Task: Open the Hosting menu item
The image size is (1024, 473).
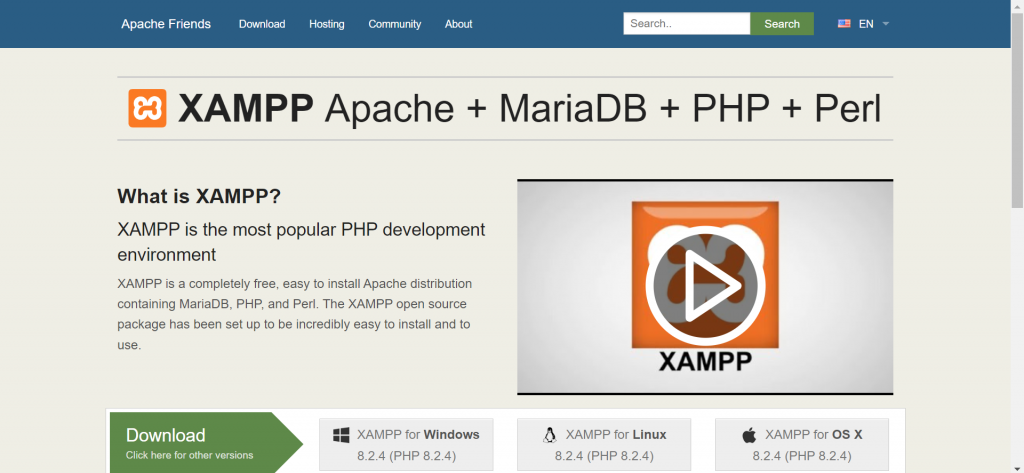Action: pyautogui.click(x=327, y=24)
